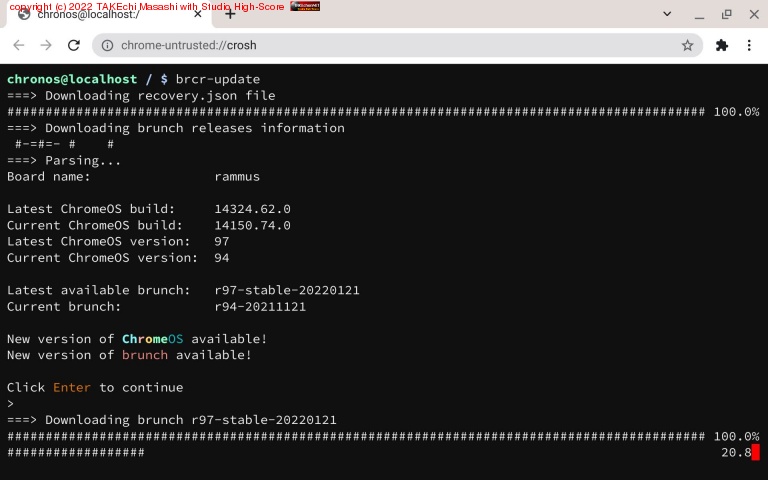Screen dimensions: 768x480
Task: Reload the crosh page
Action: [x=74, y=45]
